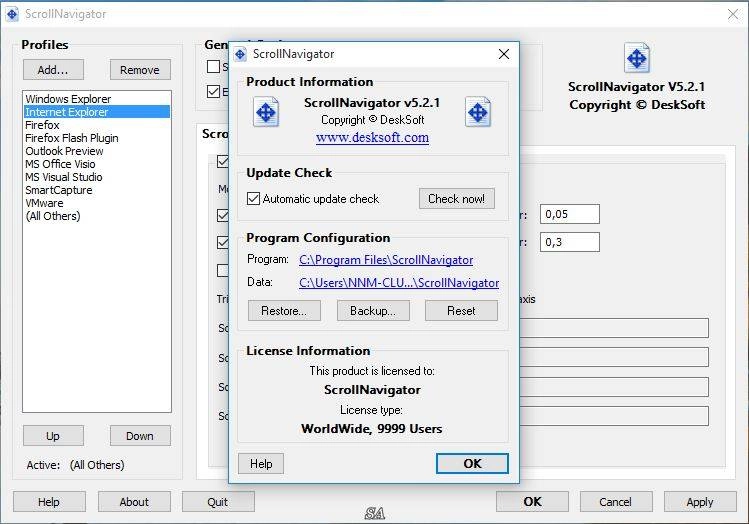Confirm the About dialog with OK
749x524 pixels.
pyautogui.click(x=472, y=464)
